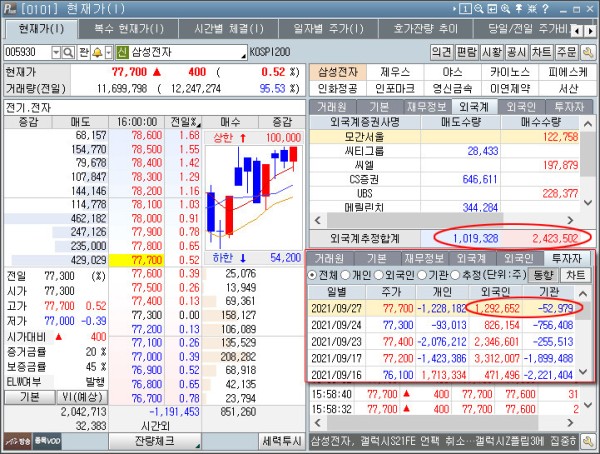Switch to 복수 현재가(I) tab

(x=129, y=29)
